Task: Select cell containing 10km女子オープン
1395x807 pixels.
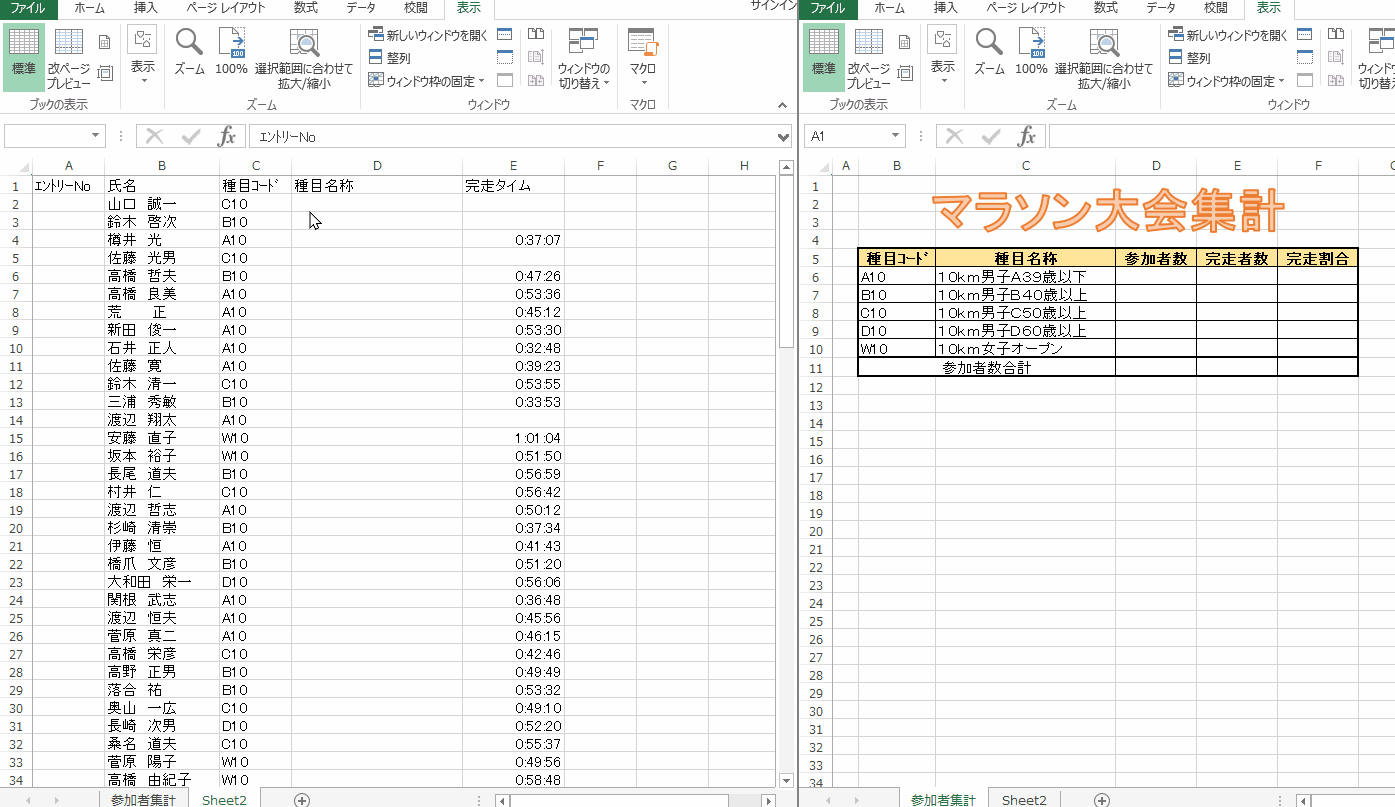Action: pyautogui.click(x=1025, y=349)
